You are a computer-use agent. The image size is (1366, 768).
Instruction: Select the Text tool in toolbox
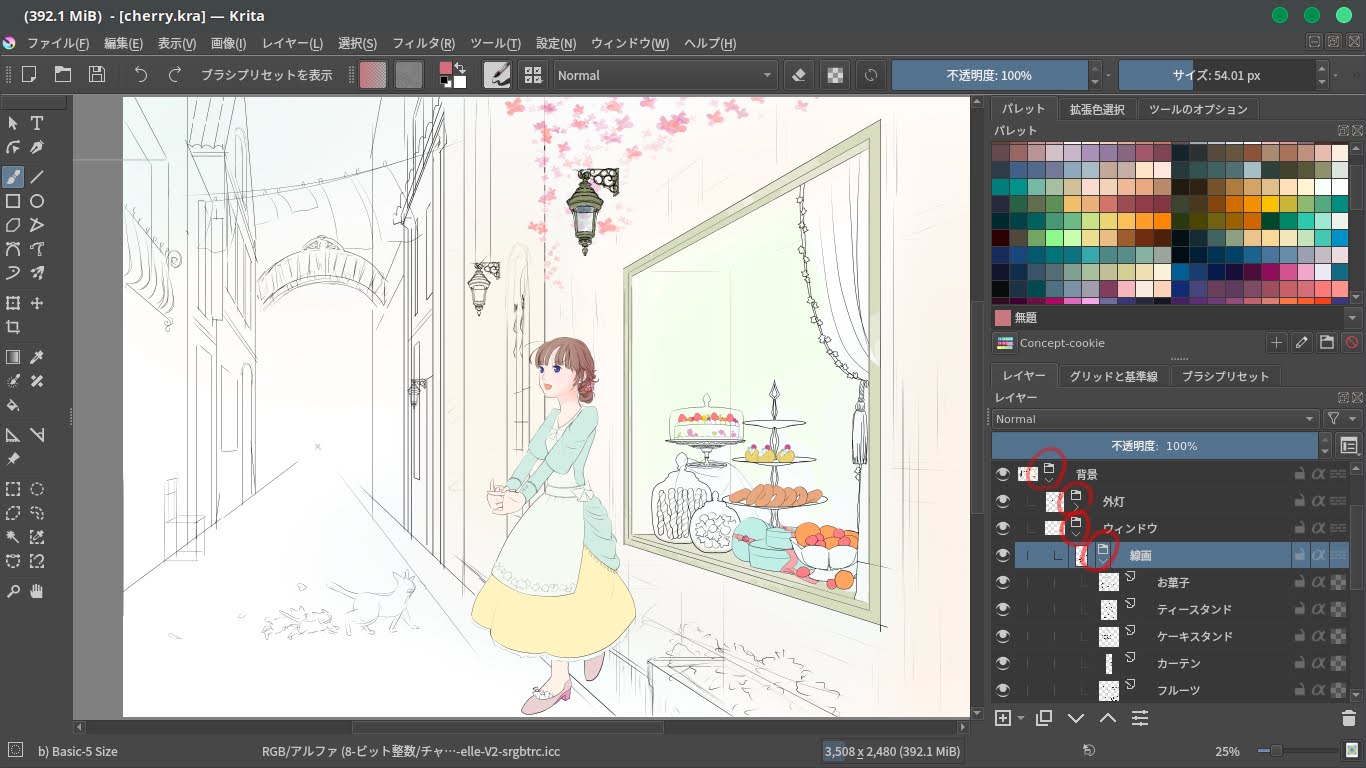pyautogui.click(x=37, y=123)
